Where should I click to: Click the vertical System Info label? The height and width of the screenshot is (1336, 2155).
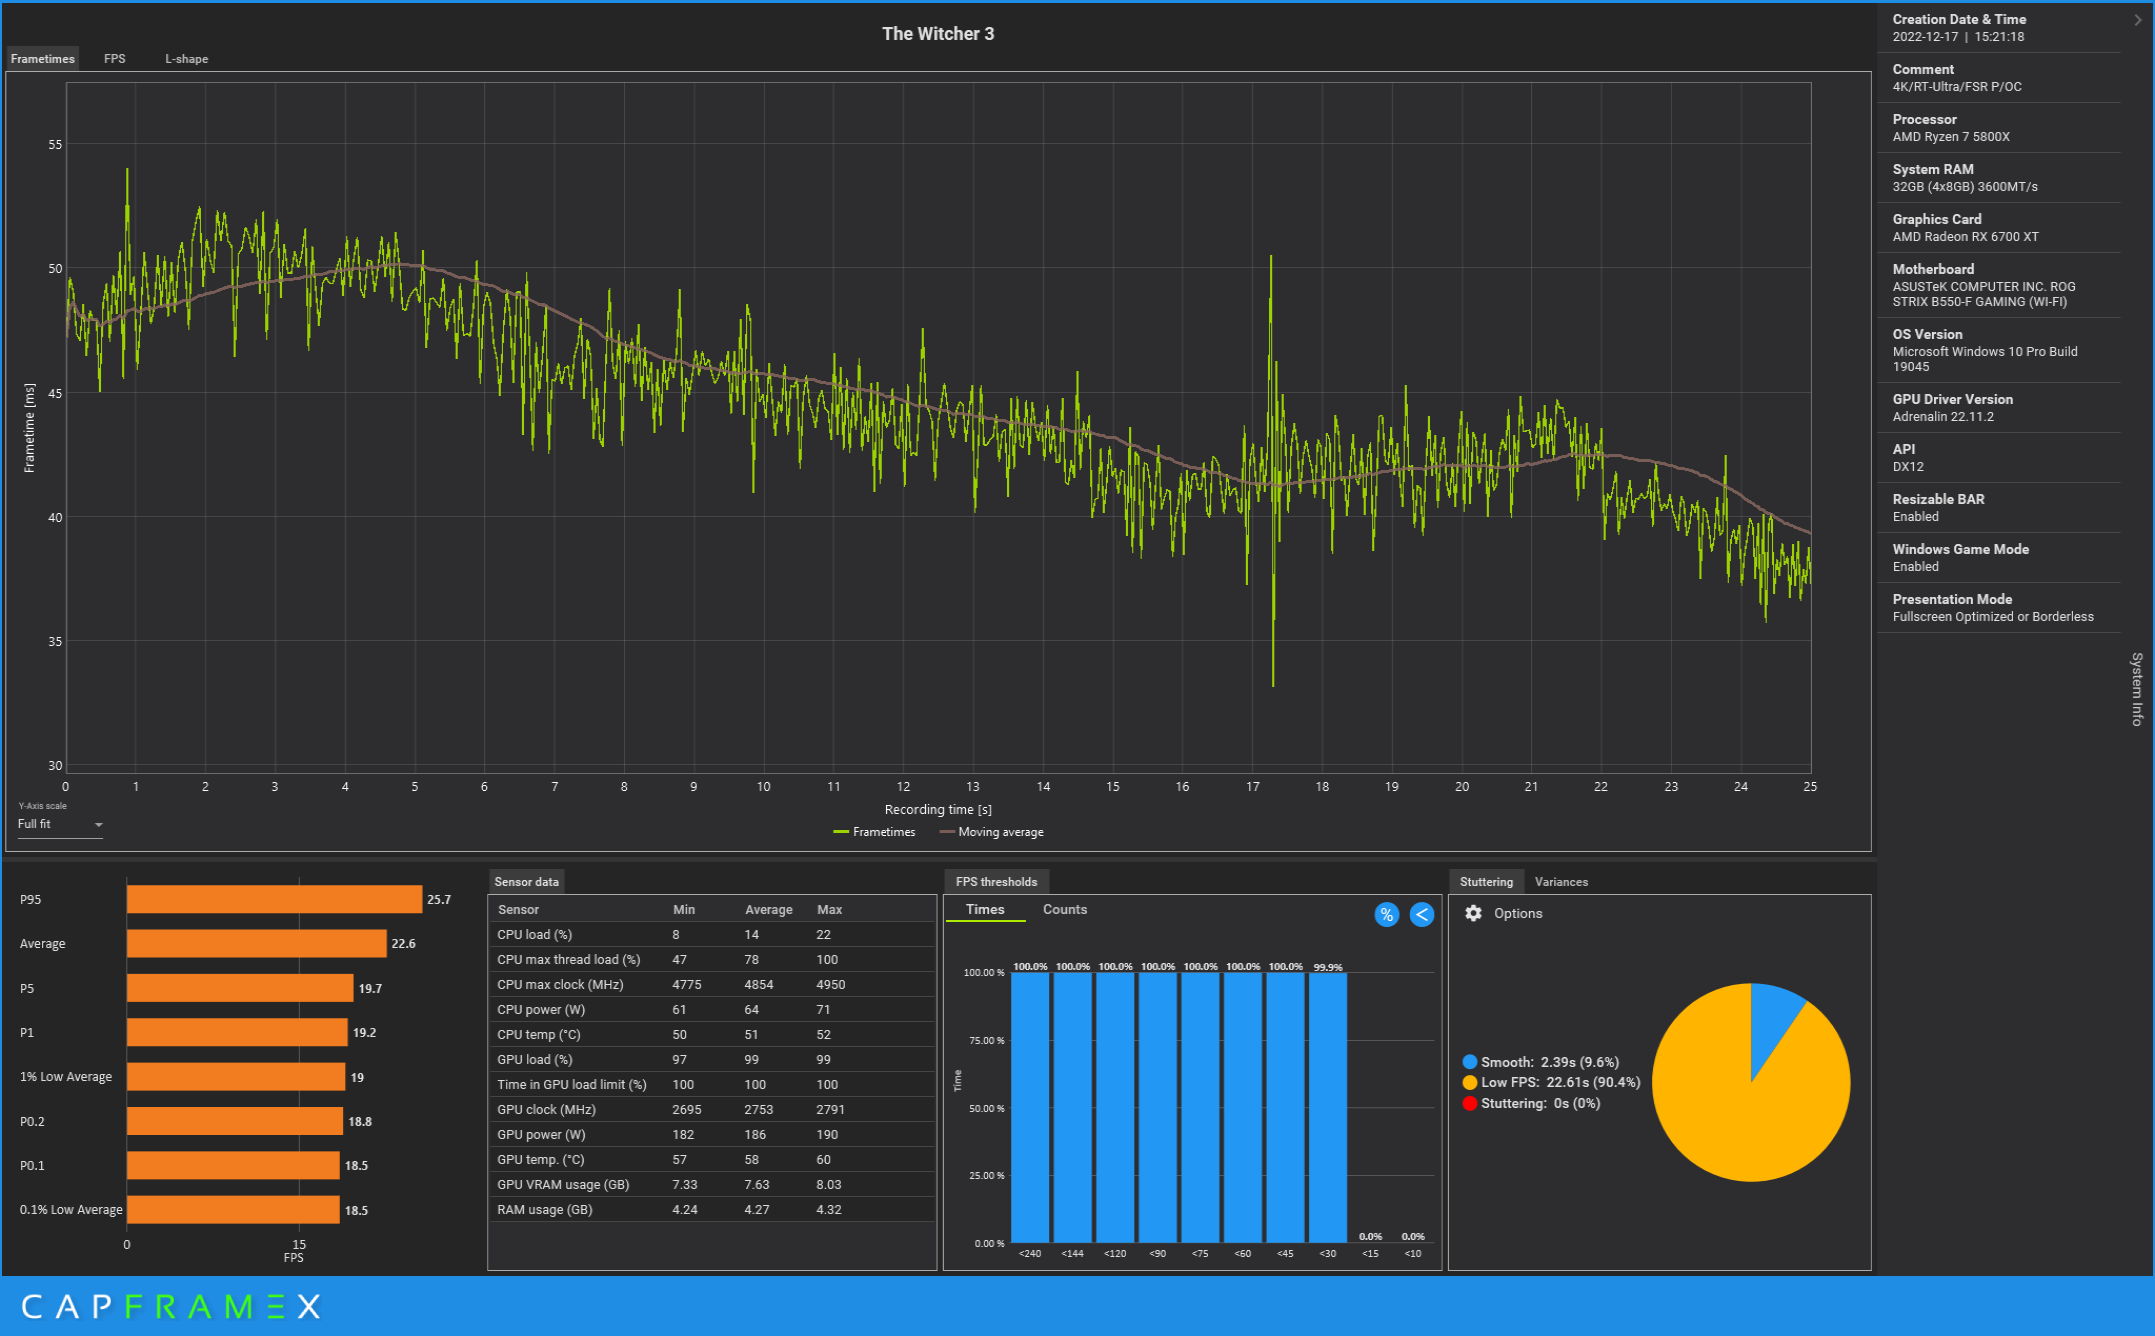coord(2137,689)
